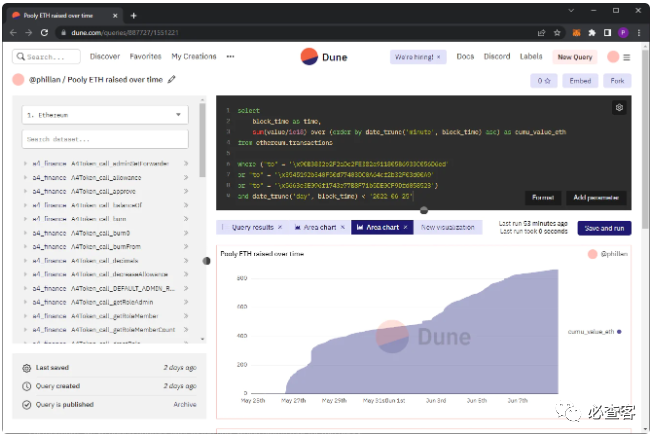Open the extensions puzzle icon
The height and width of the screenshot is (440, 656).
point(592,33)
